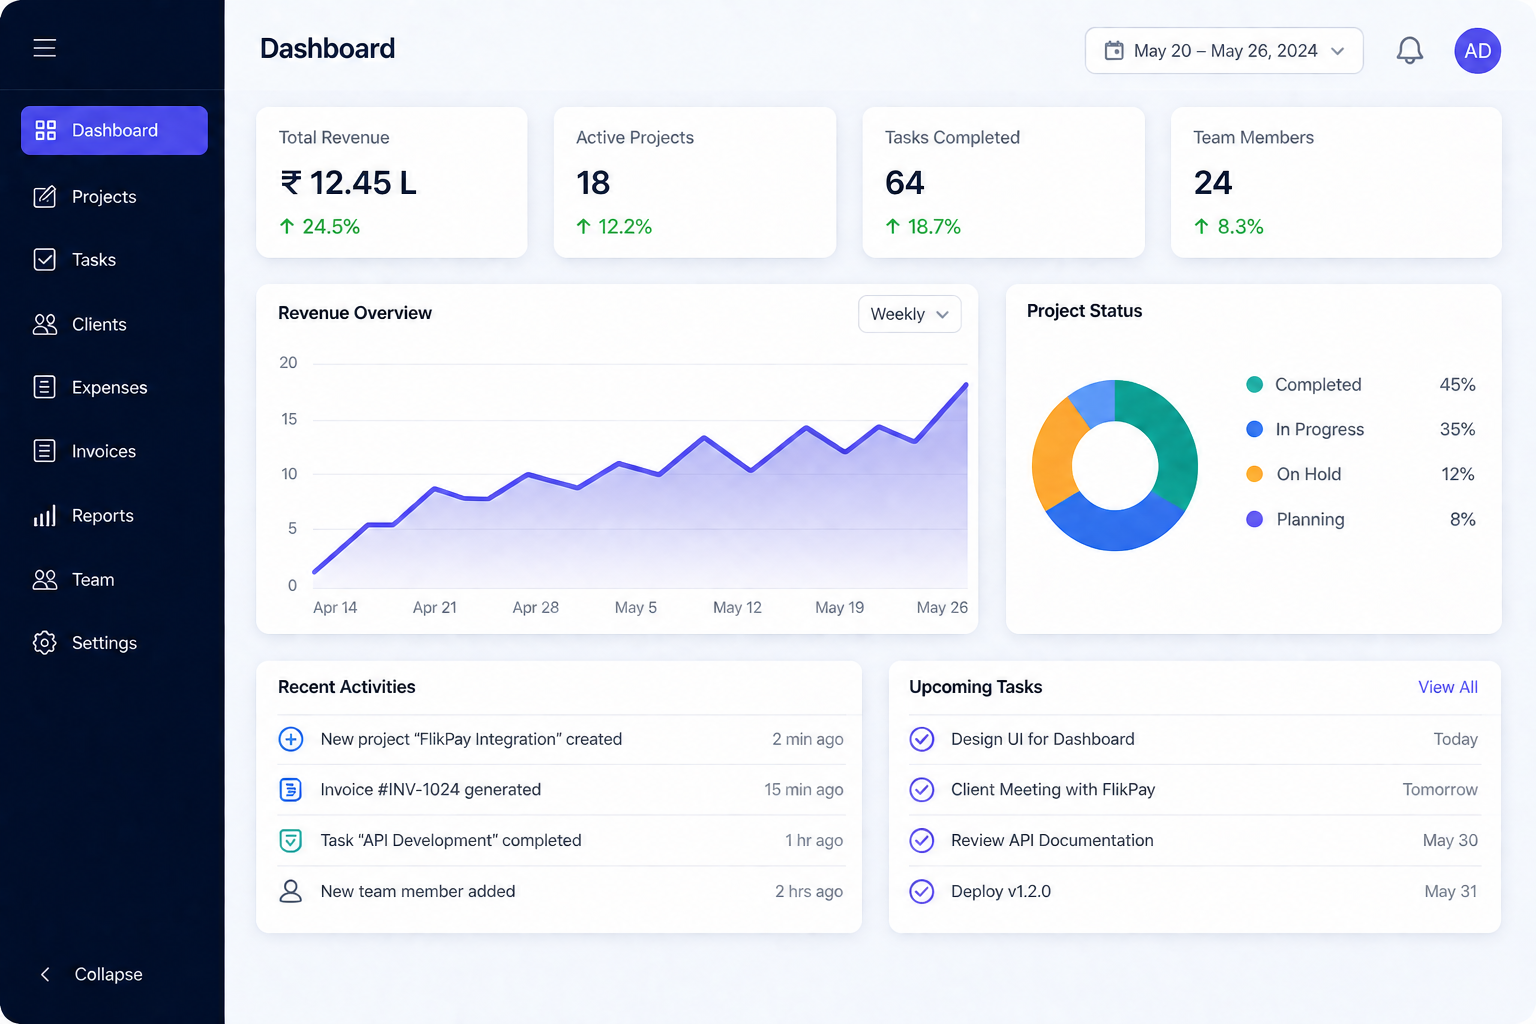The width and height of the screenshot is (1536, 1024).
Task: Click the May 12 label on revenue chart
Action: click(x=737, y=607)
